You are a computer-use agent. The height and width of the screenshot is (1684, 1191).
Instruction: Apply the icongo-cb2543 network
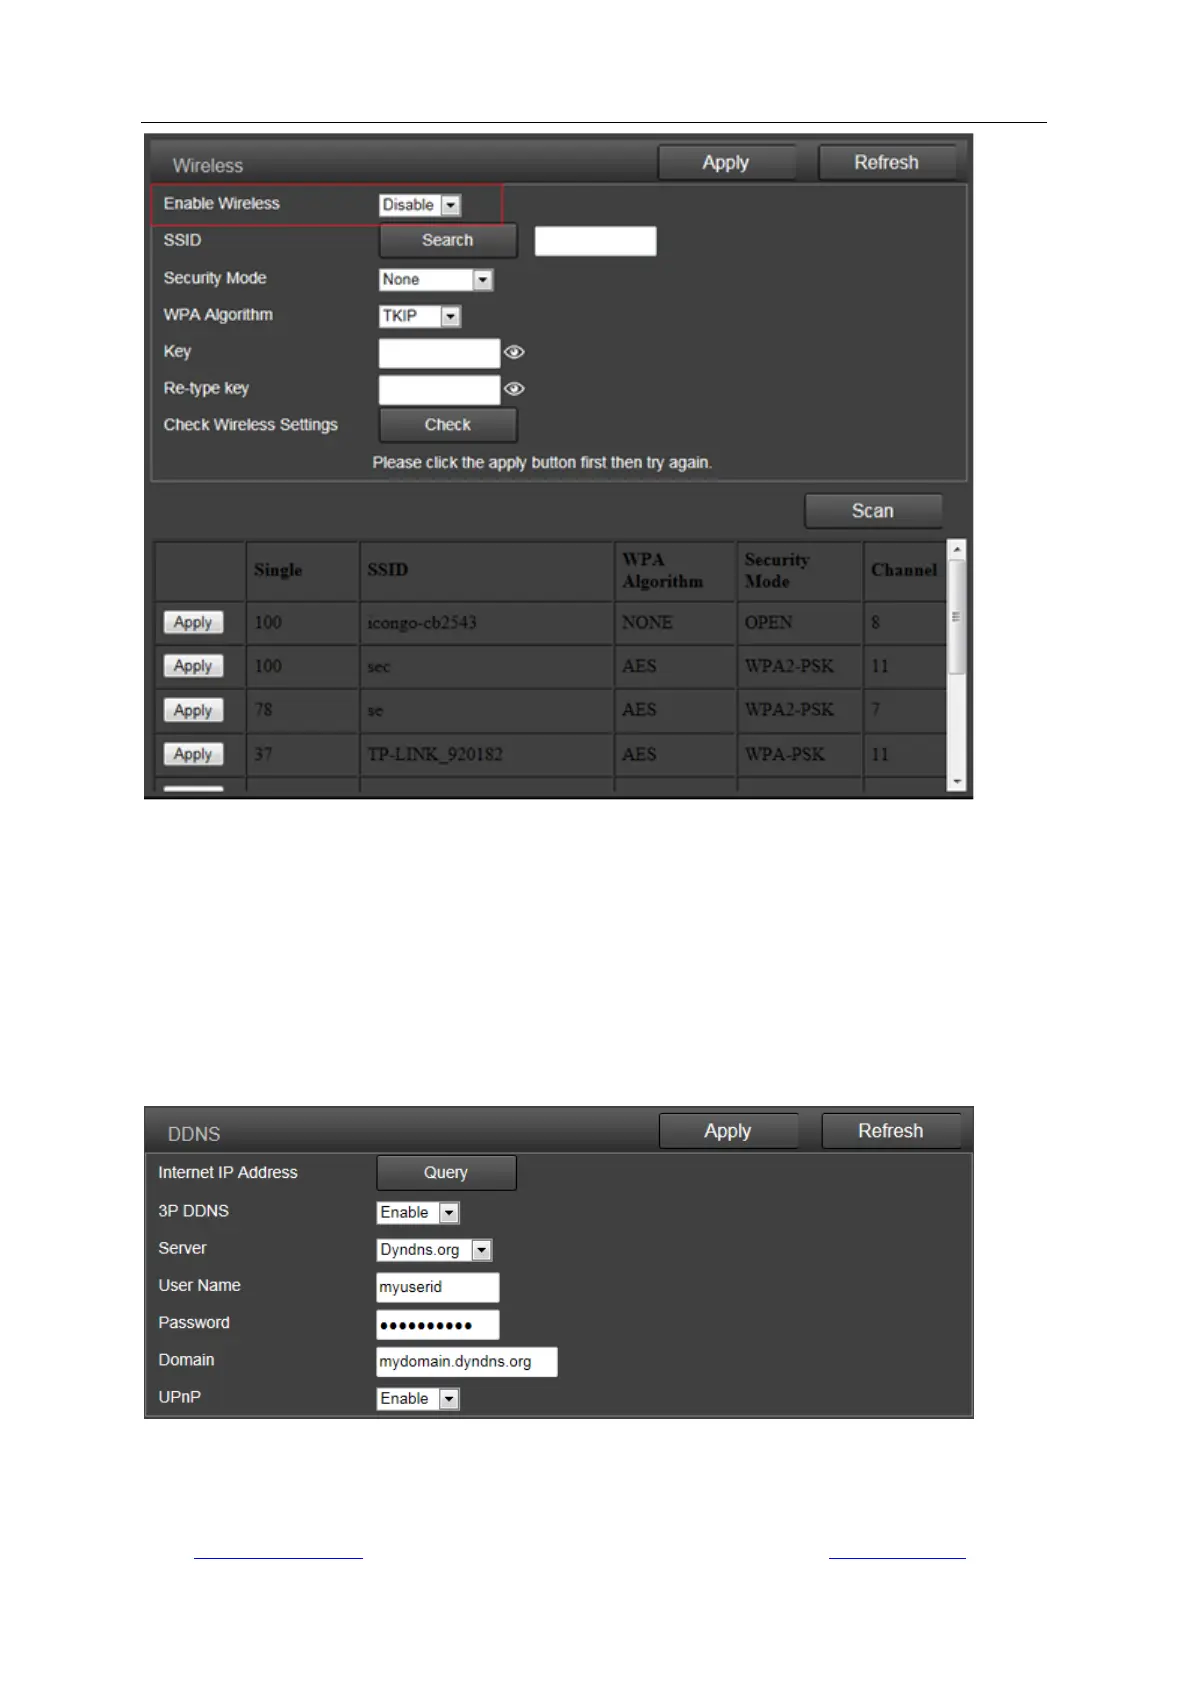pos(193,622)
